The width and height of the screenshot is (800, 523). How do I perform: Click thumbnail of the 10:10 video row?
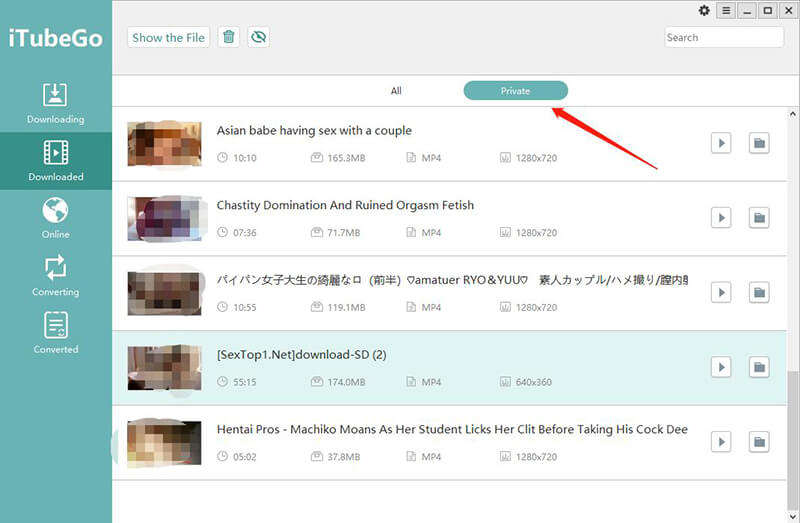[164, 143]
